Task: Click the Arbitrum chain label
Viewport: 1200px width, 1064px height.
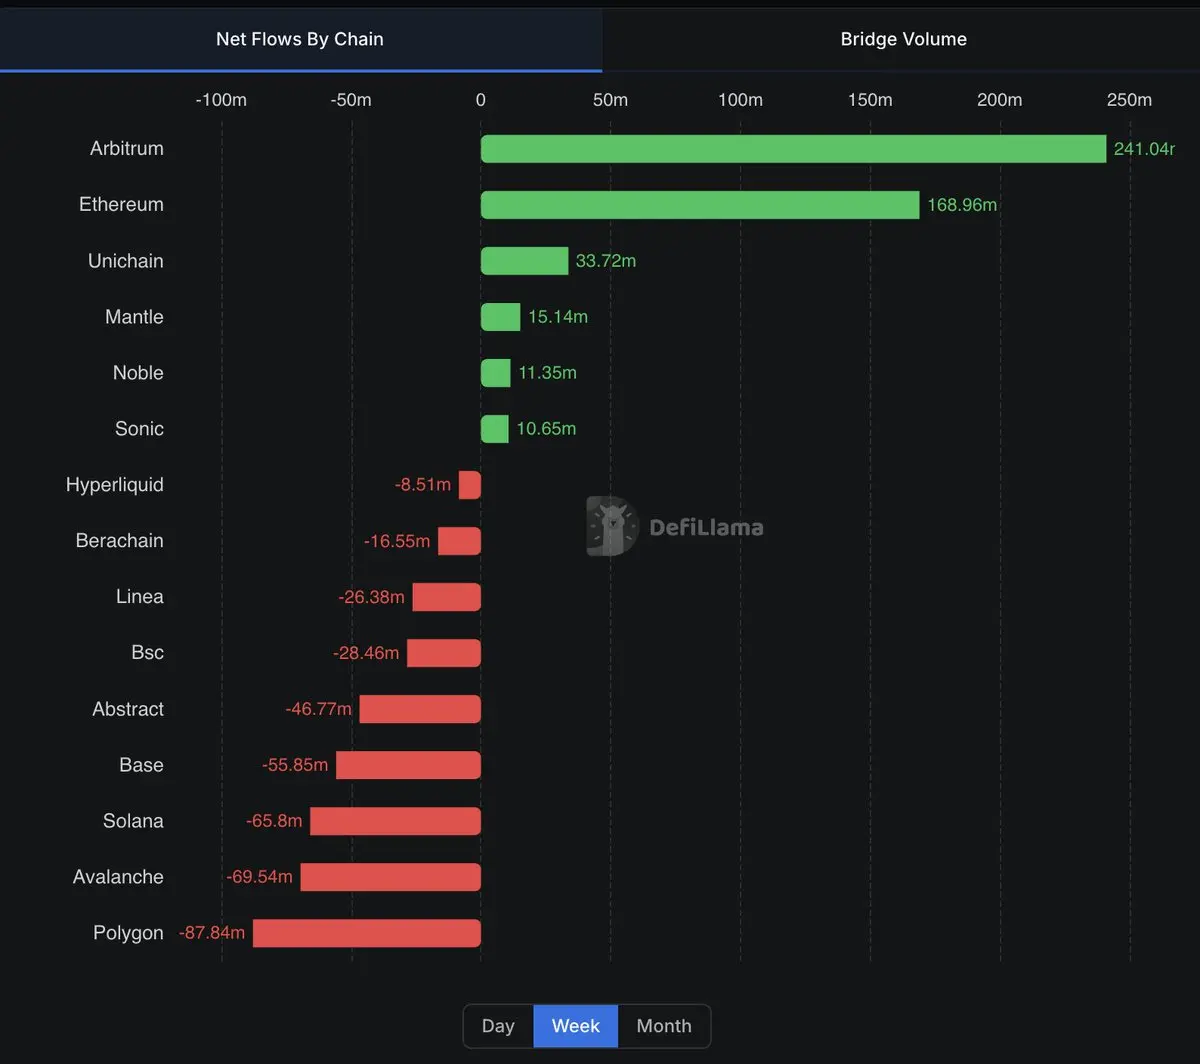Action: [x=127, y=149]
